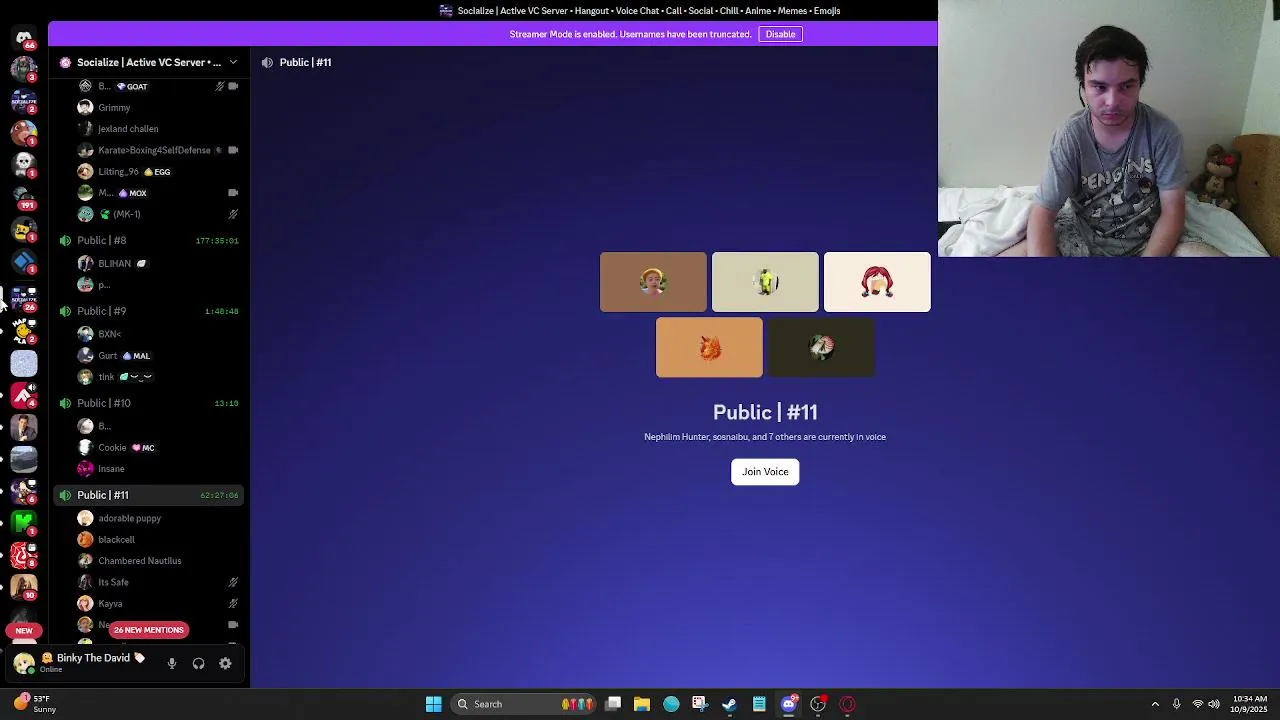Open Public | #8 voice channel
Screen dimensions: 1280x720
click(148, 240)
